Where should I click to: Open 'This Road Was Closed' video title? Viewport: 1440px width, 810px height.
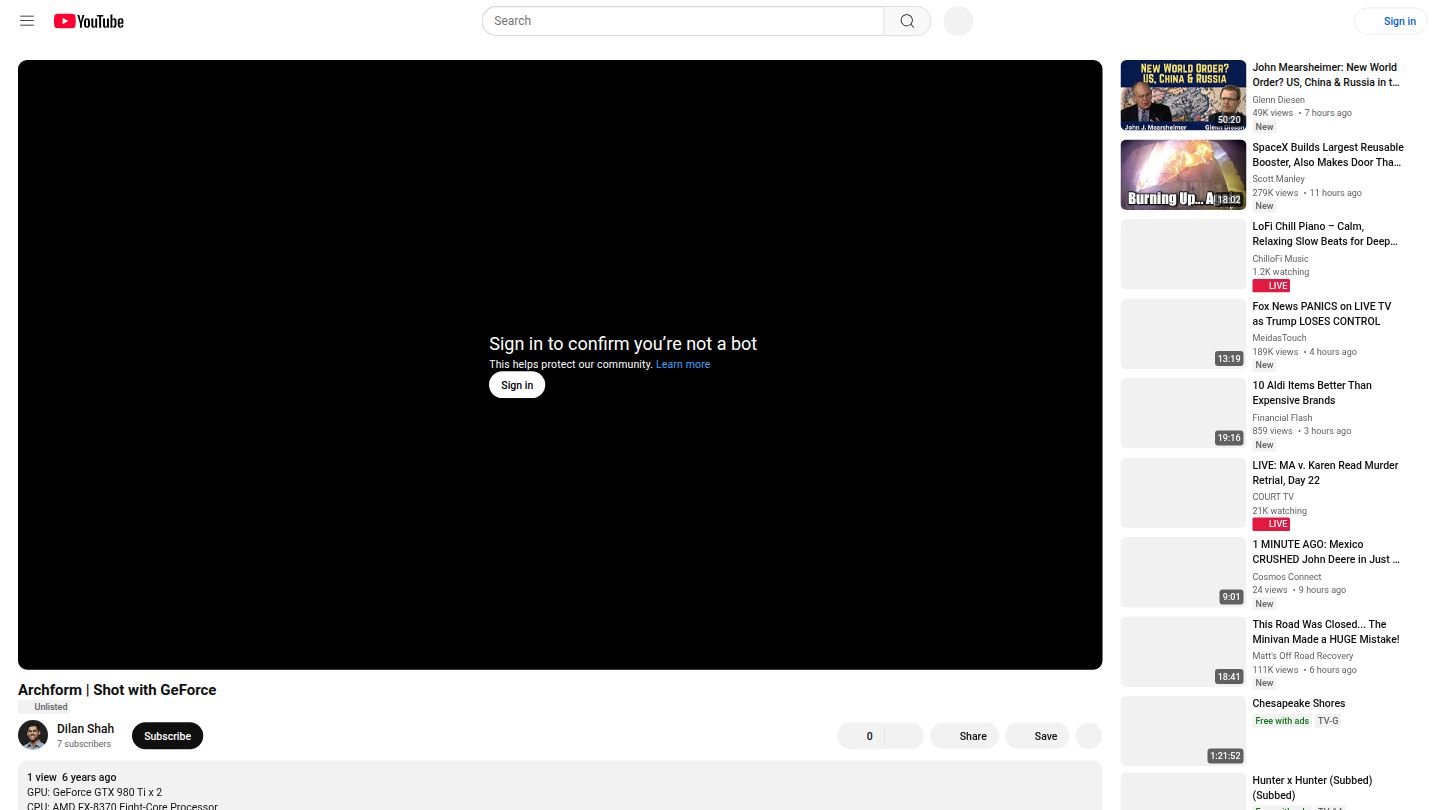[x=1325, y=632]
